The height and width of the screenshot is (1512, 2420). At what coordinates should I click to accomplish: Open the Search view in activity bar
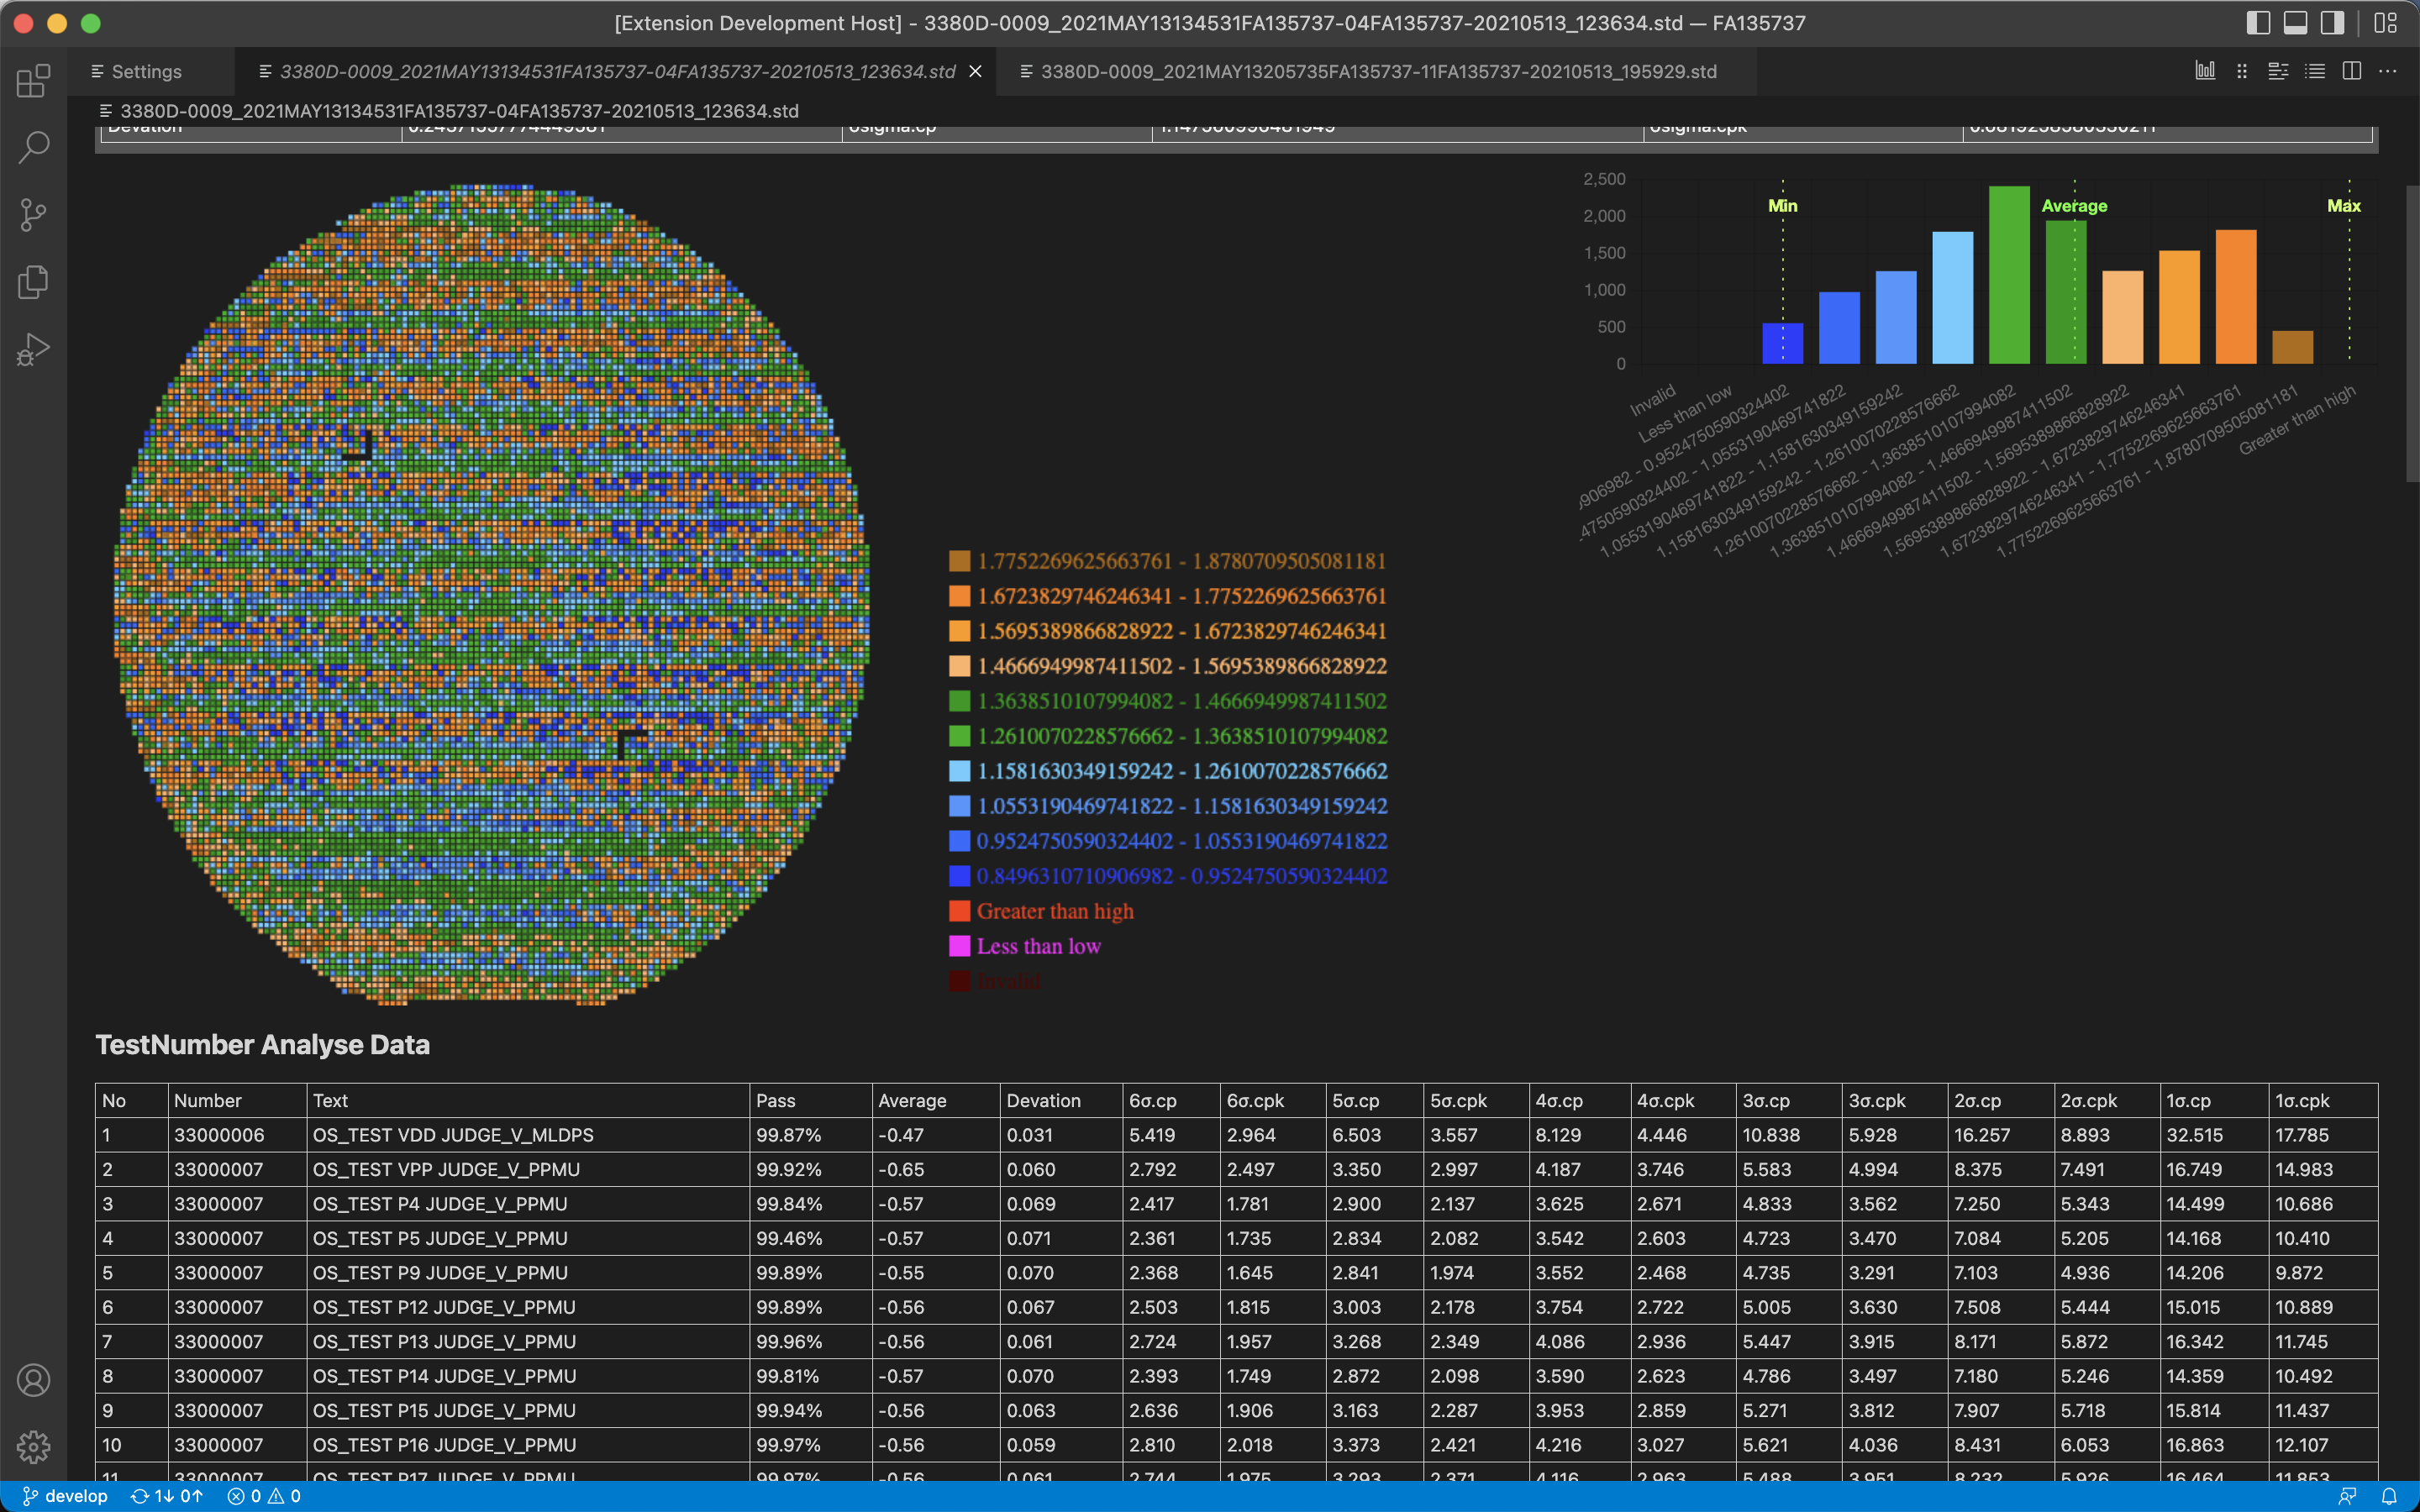click(33, 147)
